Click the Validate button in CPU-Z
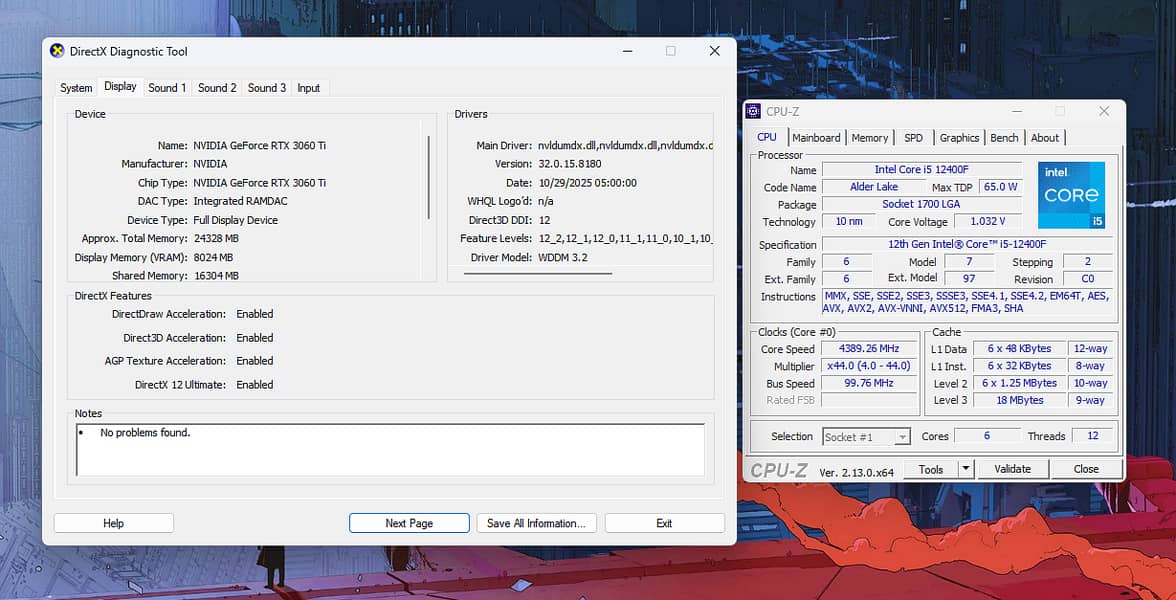The image size is (1176, 600). (x=1012, y=469)
